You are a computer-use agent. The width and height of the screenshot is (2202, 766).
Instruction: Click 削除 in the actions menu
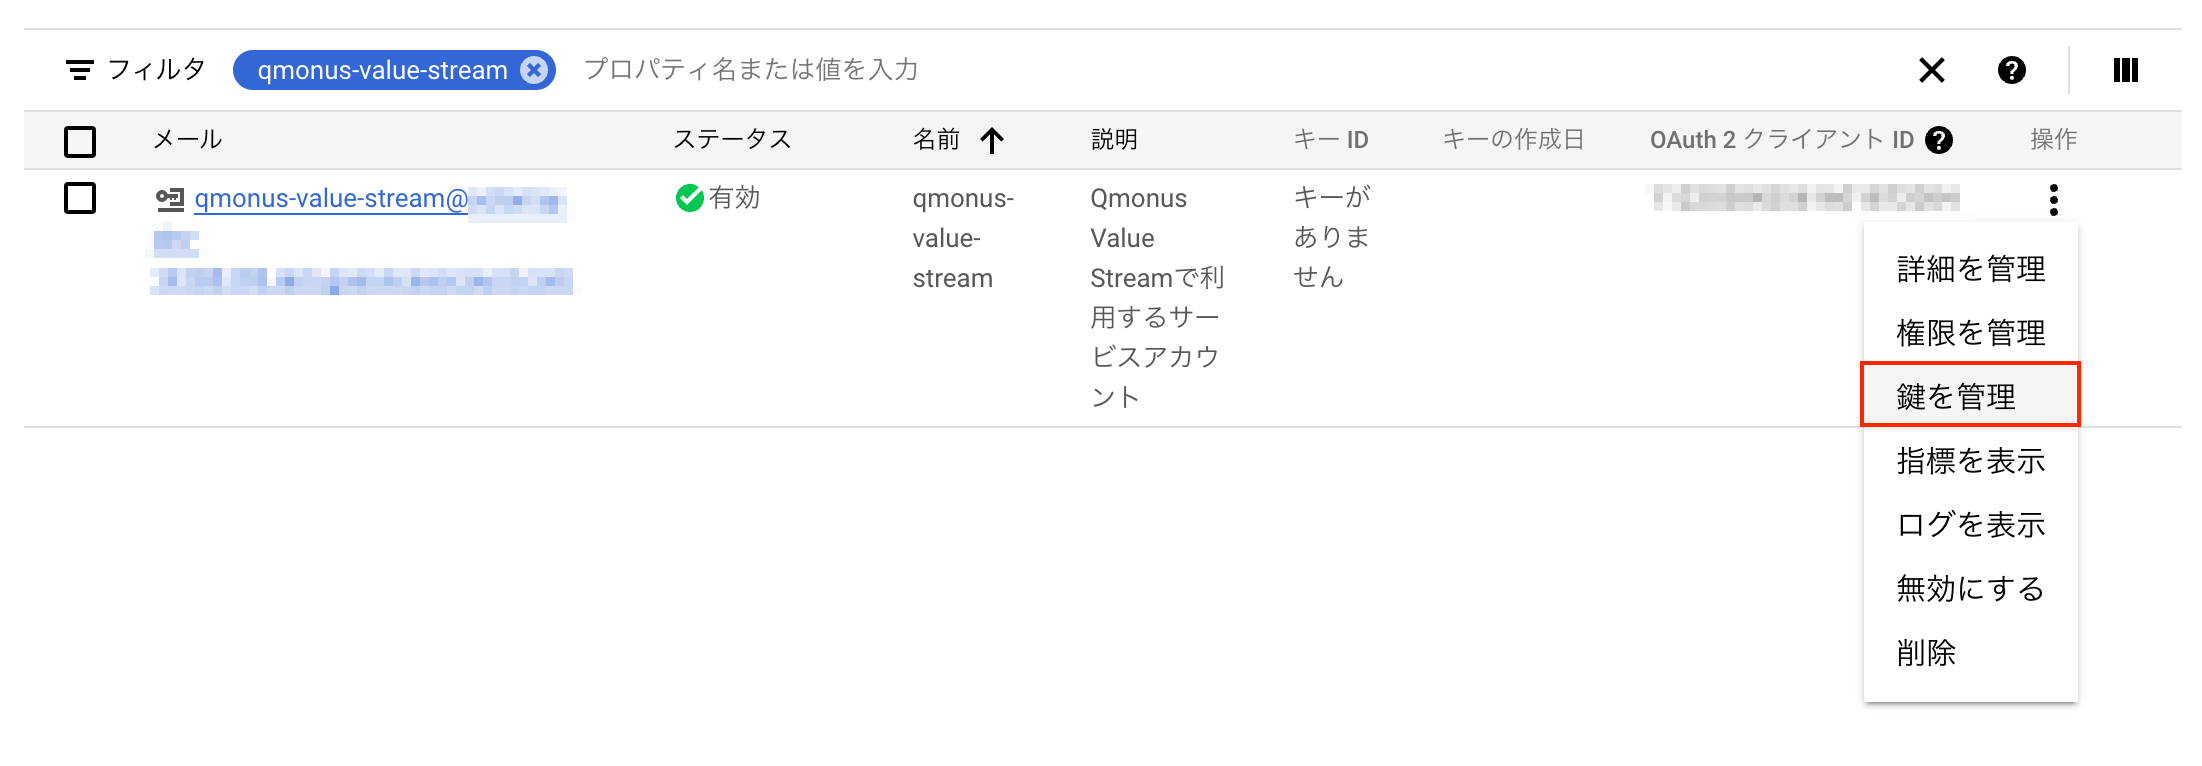coord(1926,653)
